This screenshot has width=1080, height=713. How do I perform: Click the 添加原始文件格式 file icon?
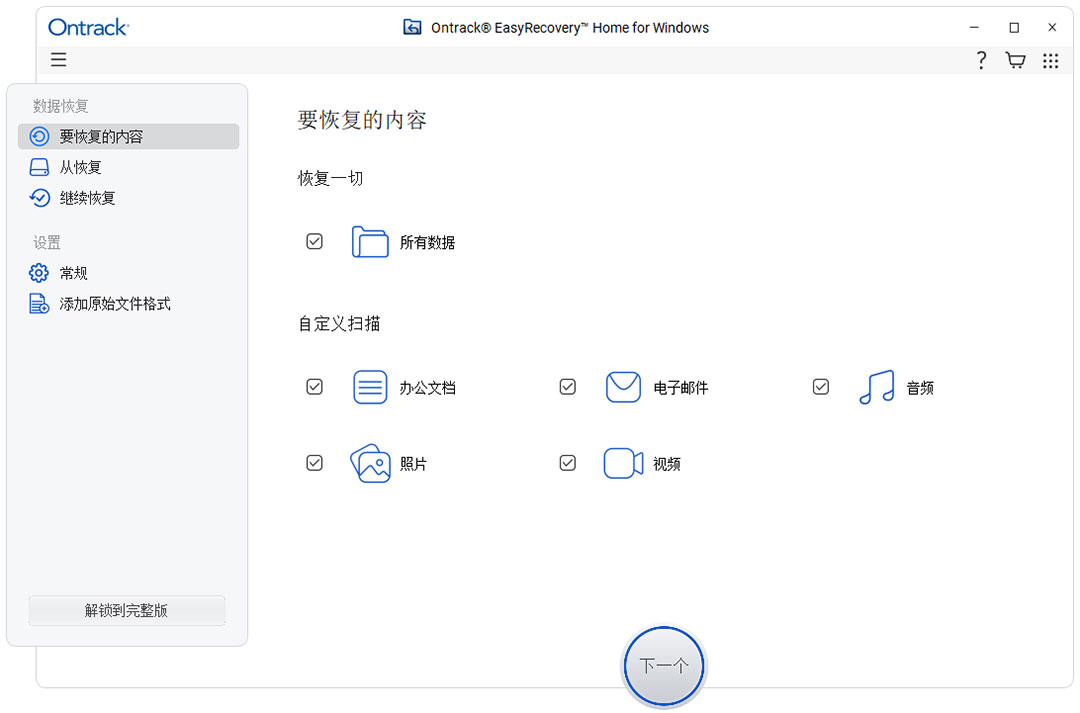[38, 303]
